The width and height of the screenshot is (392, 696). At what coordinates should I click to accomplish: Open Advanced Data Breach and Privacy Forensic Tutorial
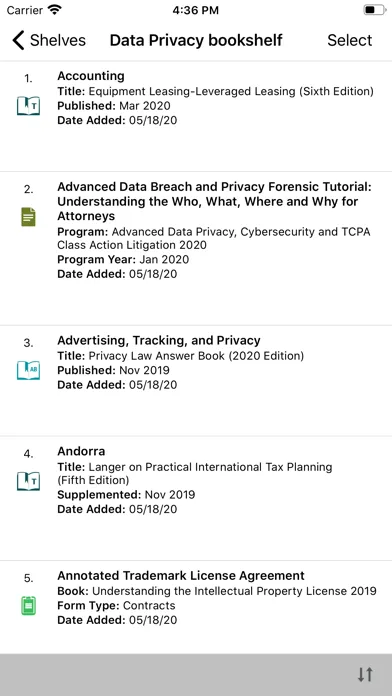click(196, 249)
